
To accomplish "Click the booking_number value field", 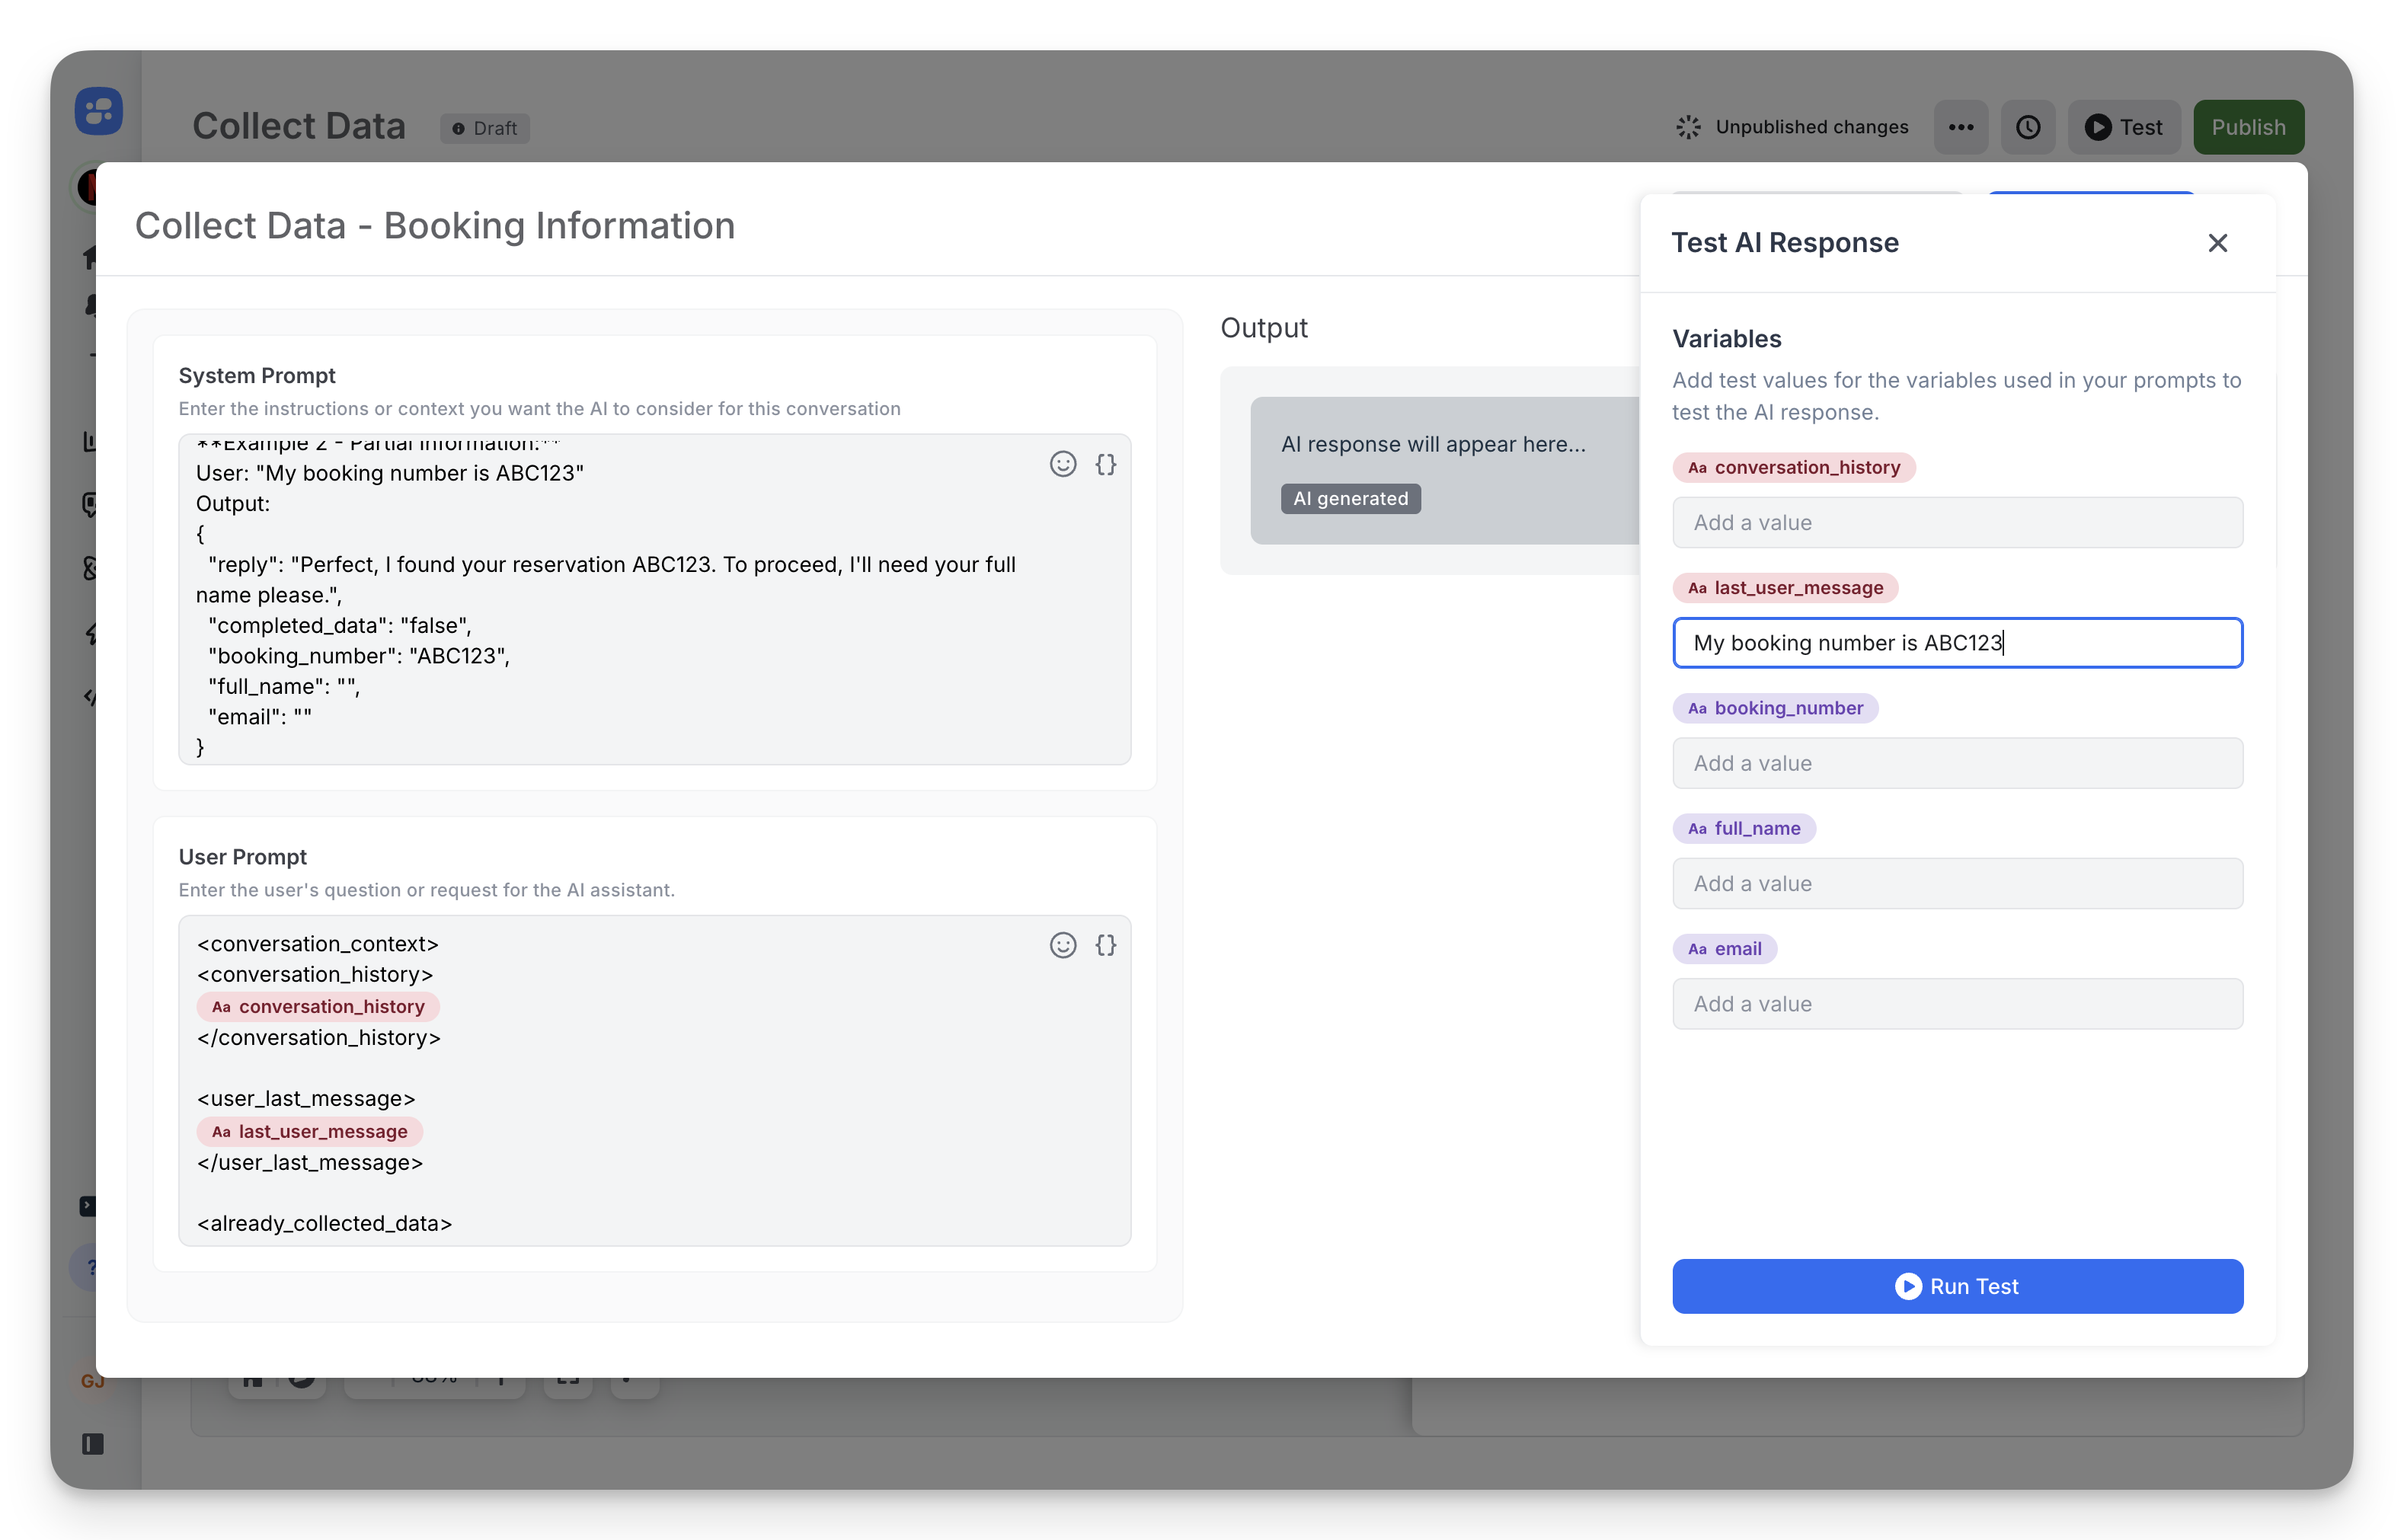I will [x=1956, y=763].
